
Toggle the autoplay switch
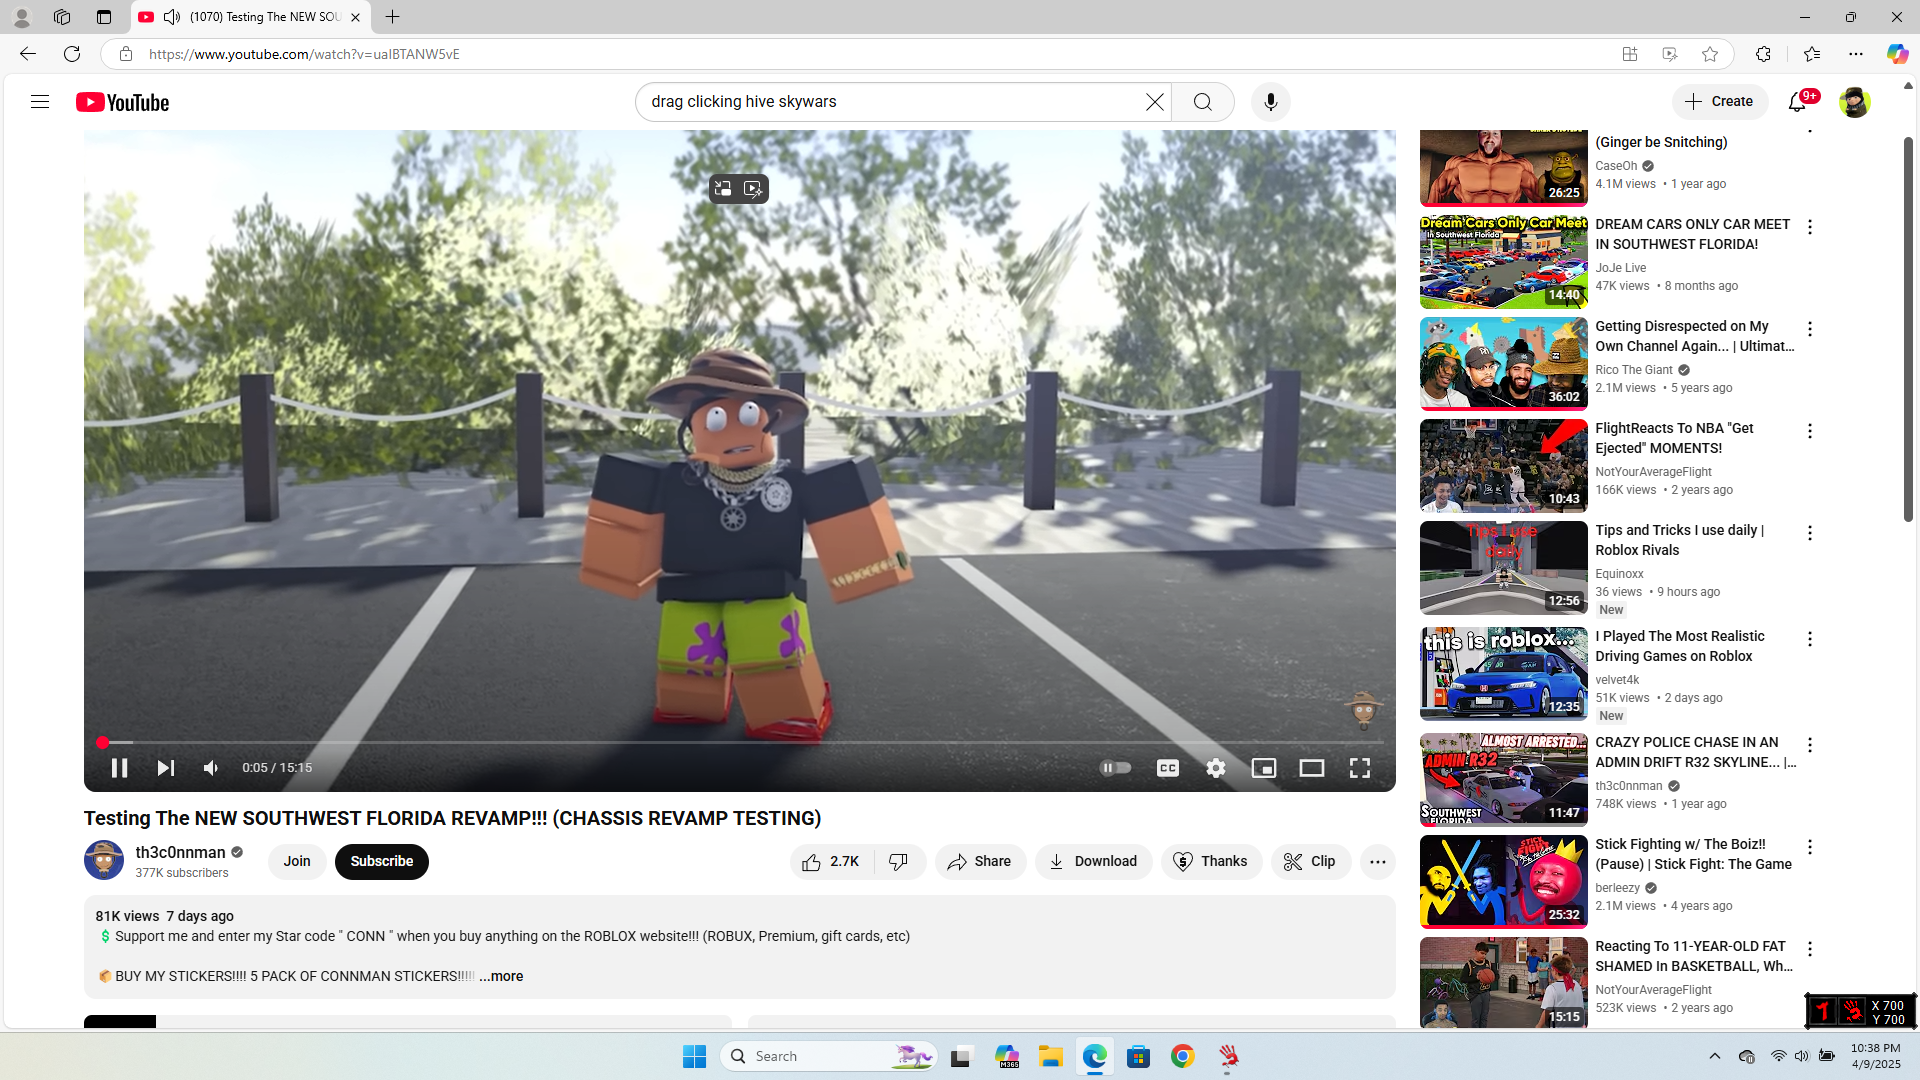pos(1115,768)
